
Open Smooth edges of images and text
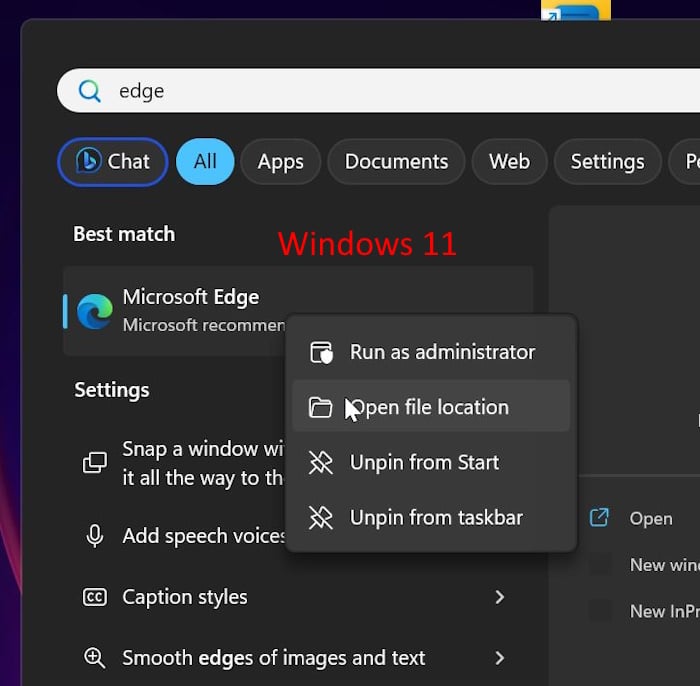[298, 658]
